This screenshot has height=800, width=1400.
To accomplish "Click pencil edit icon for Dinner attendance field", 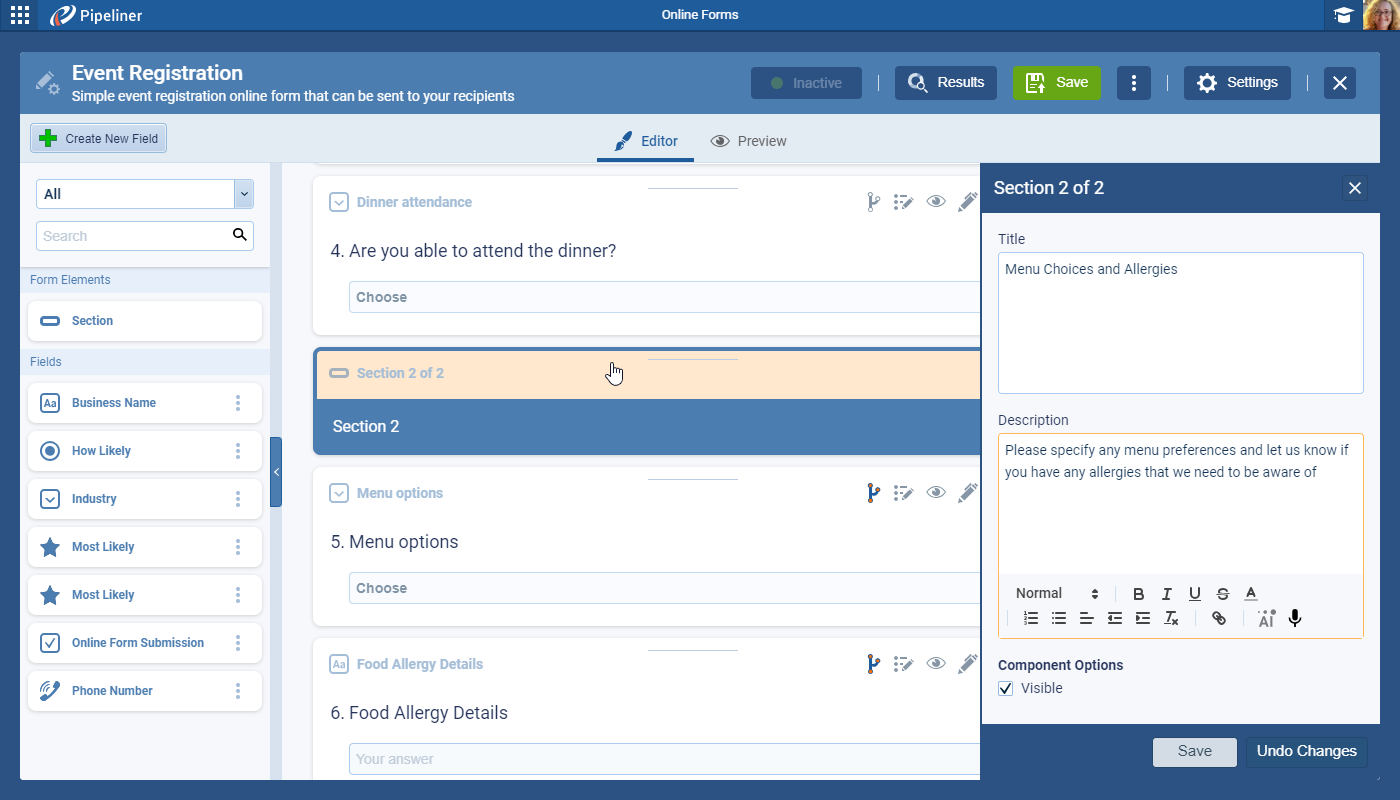I will (x=966, y=202).
